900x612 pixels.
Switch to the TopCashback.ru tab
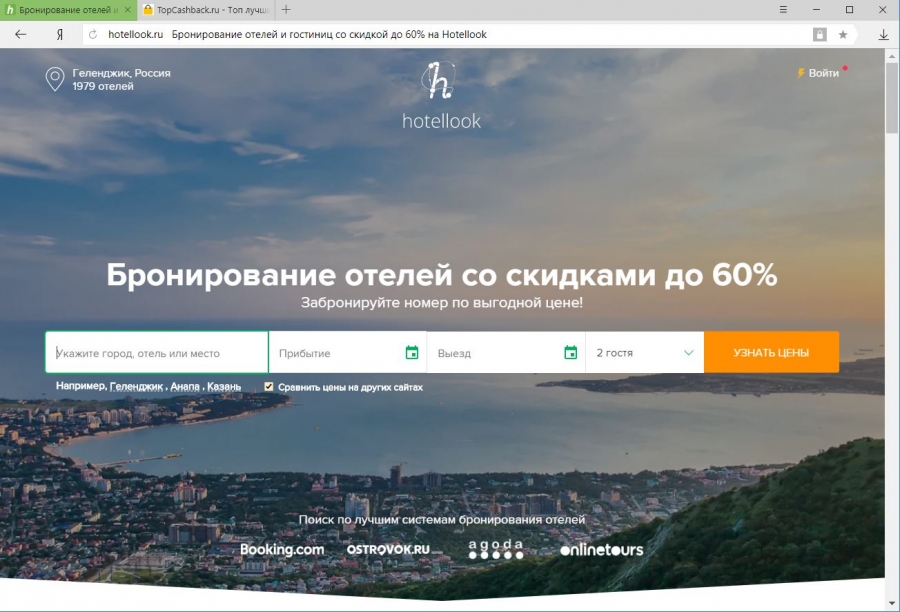pyautogui.click(x=206, y=10)
